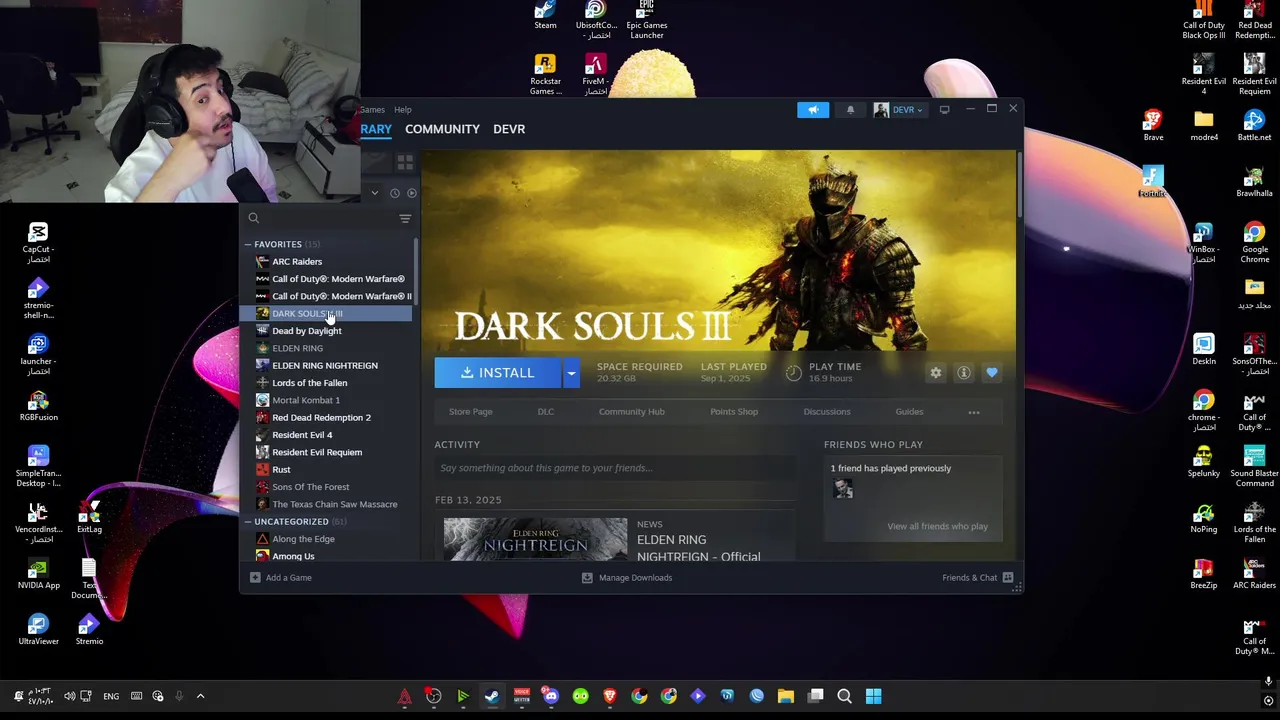Open Discord from the taskbar

(551, 696)
